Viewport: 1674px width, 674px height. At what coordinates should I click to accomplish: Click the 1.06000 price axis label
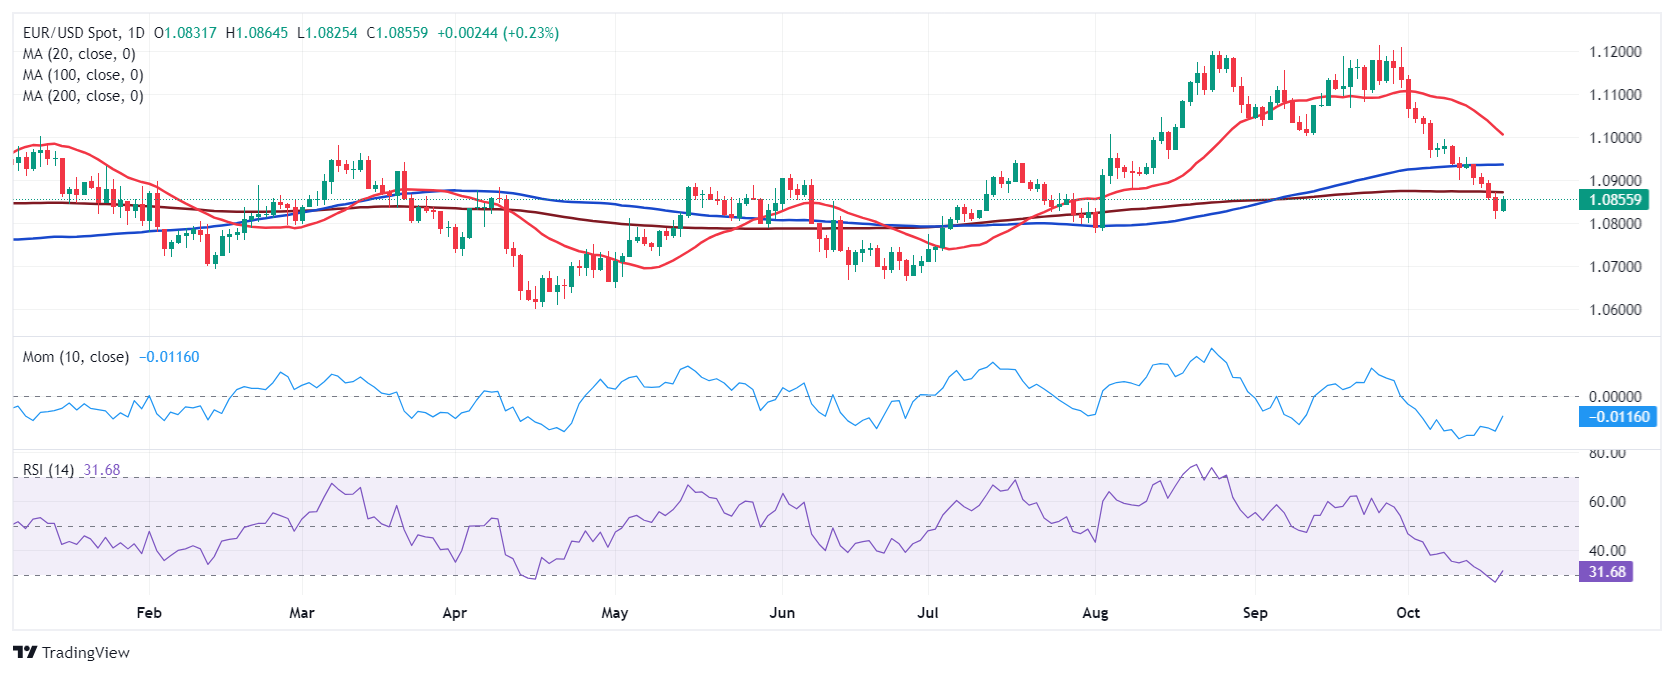click(1615, 310)
